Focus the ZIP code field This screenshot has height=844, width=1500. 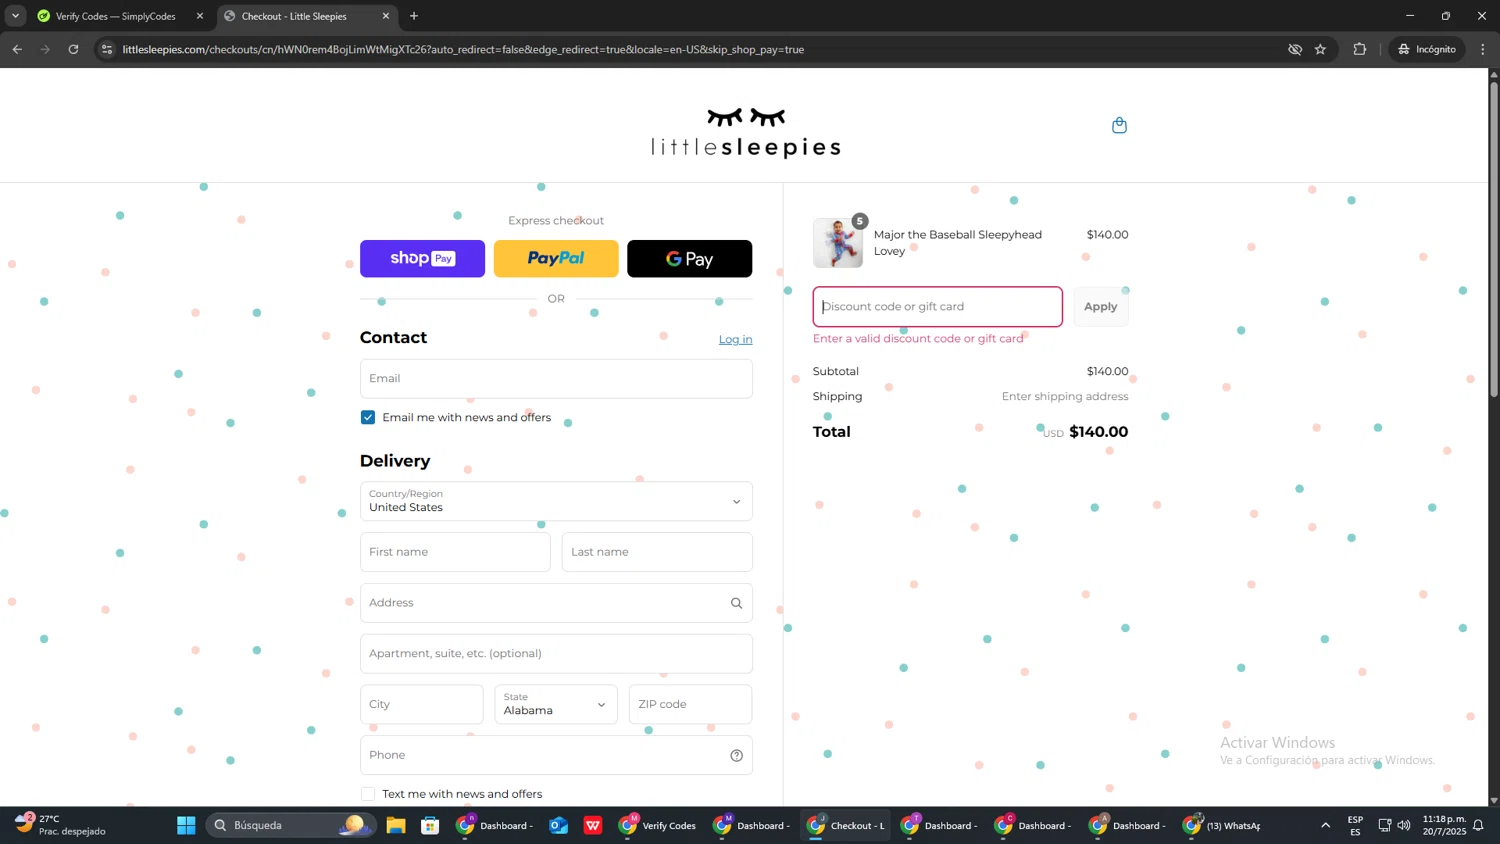pyautogui.click(x=690, y=704)
